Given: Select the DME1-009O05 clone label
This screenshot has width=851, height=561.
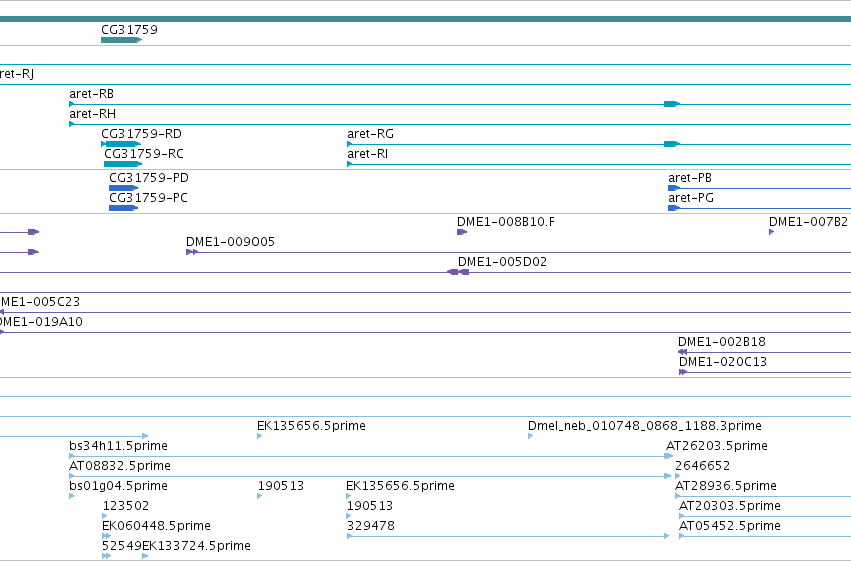Looking at the screenshot, I should point(230,242).
